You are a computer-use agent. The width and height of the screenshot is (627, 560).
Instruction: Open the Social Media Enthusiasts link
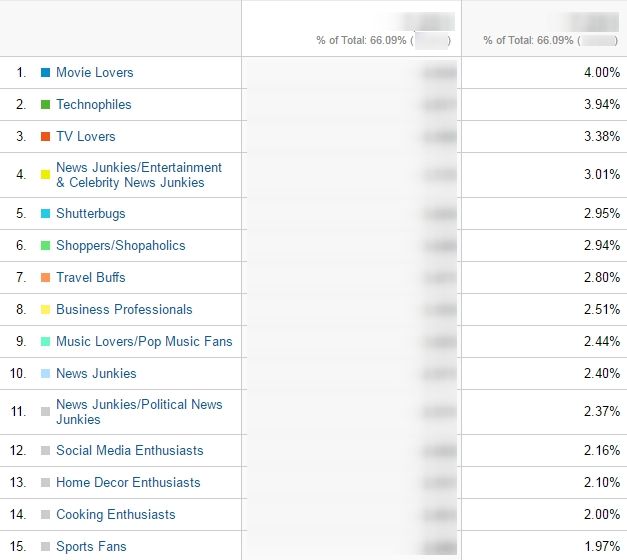129,451
